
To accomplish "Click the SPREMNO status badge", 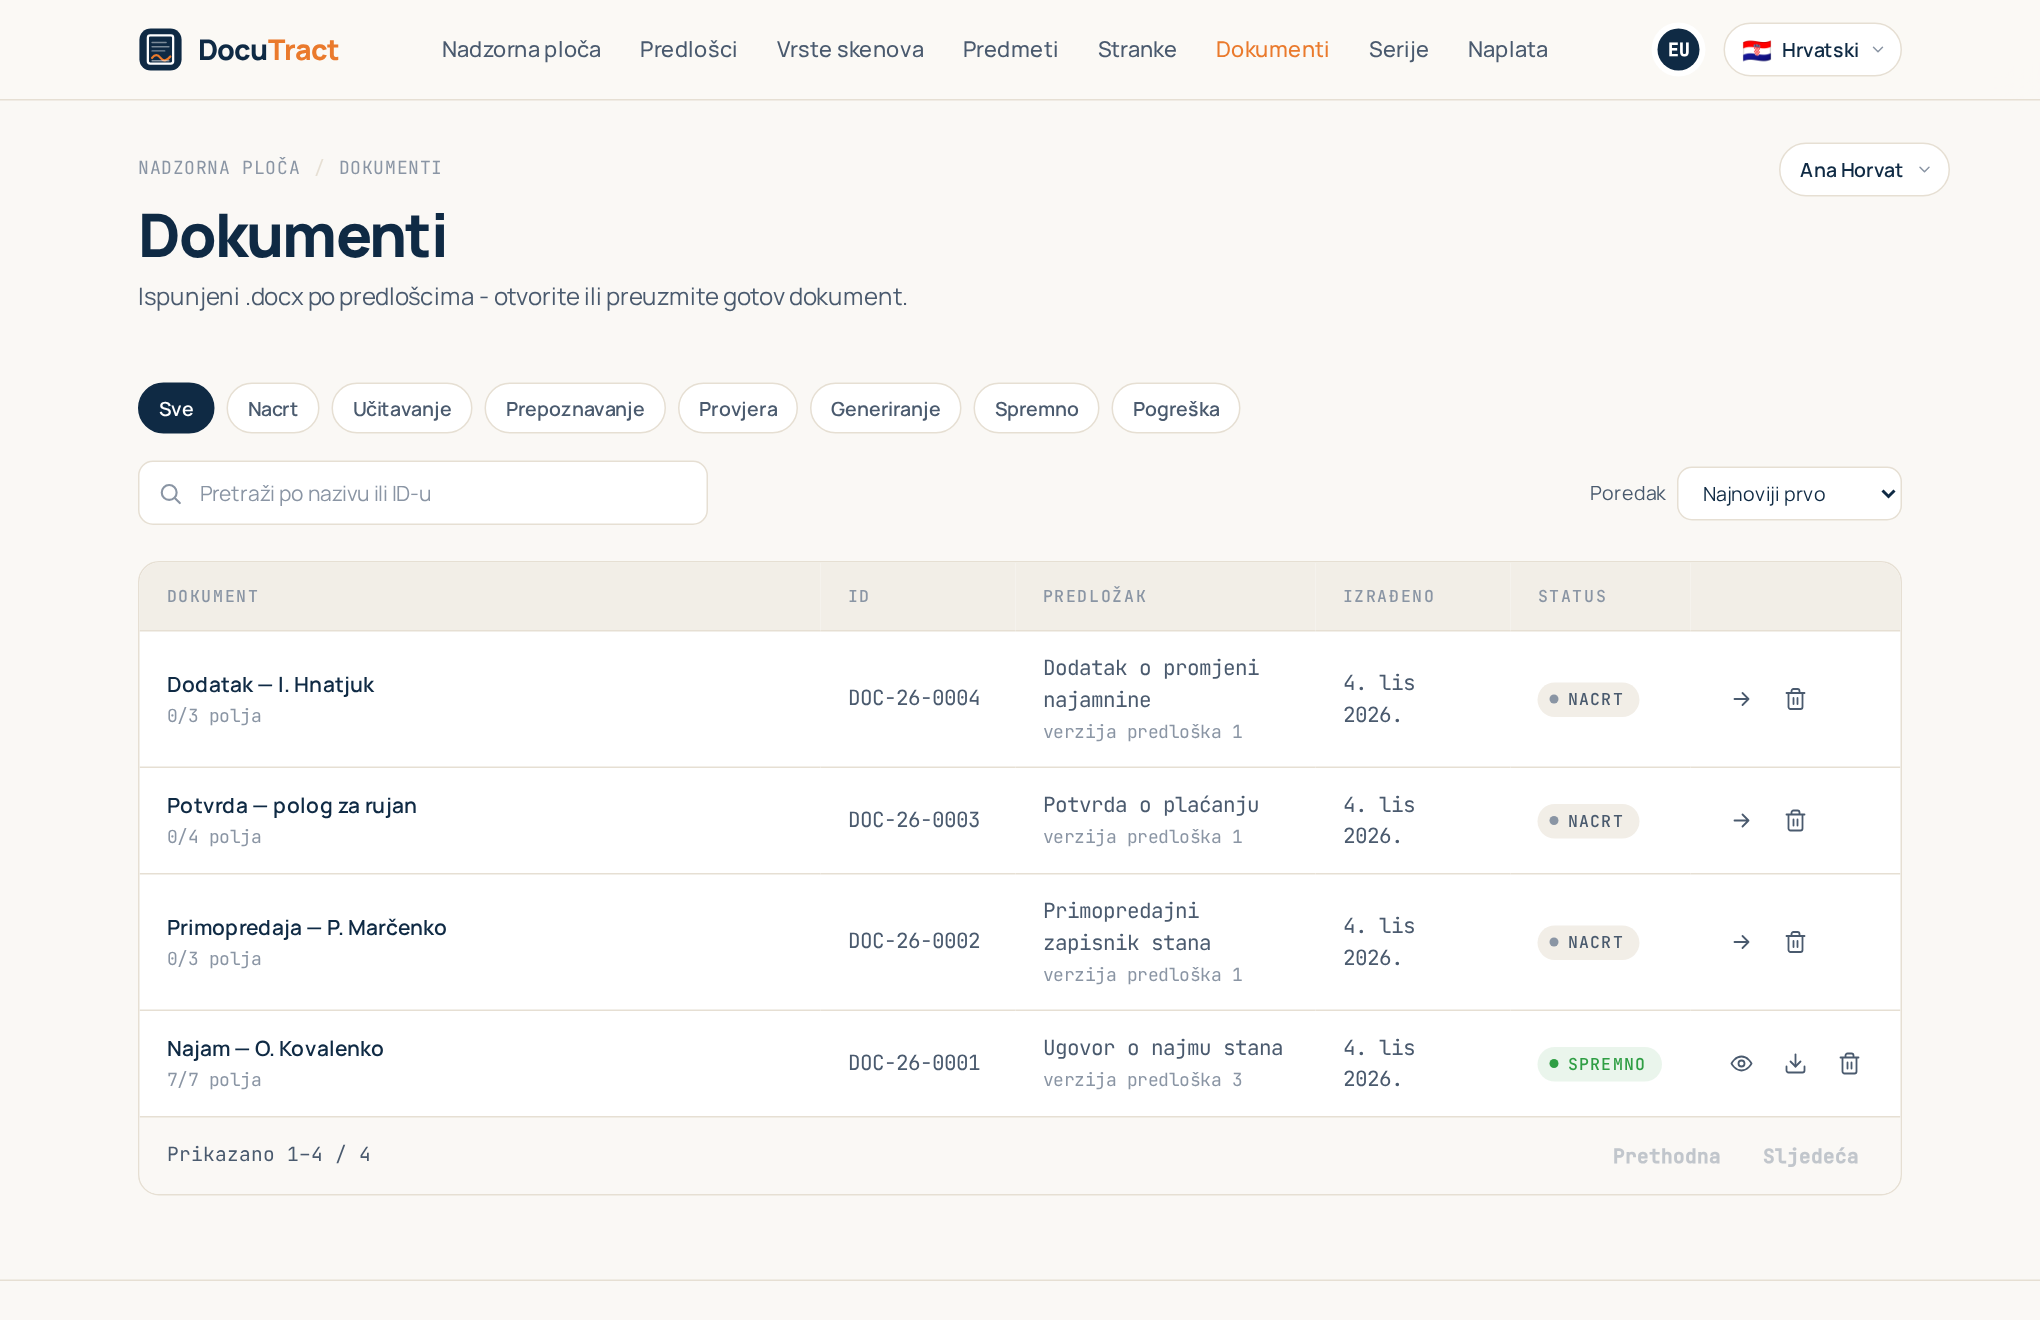I will coord(1599,1064).
